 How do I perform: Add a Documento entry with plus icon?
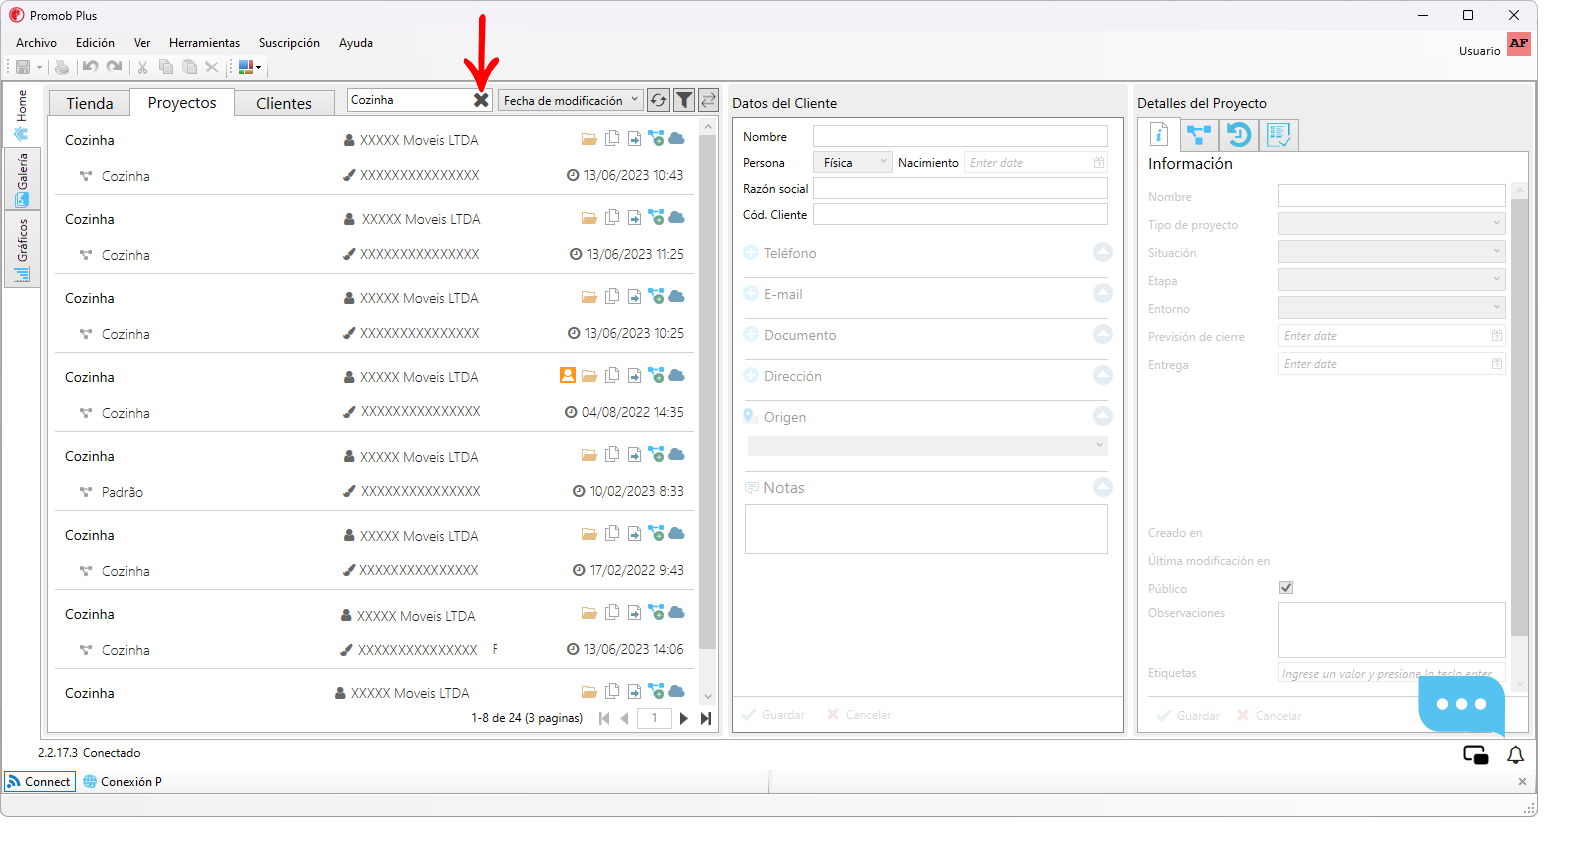751,335
